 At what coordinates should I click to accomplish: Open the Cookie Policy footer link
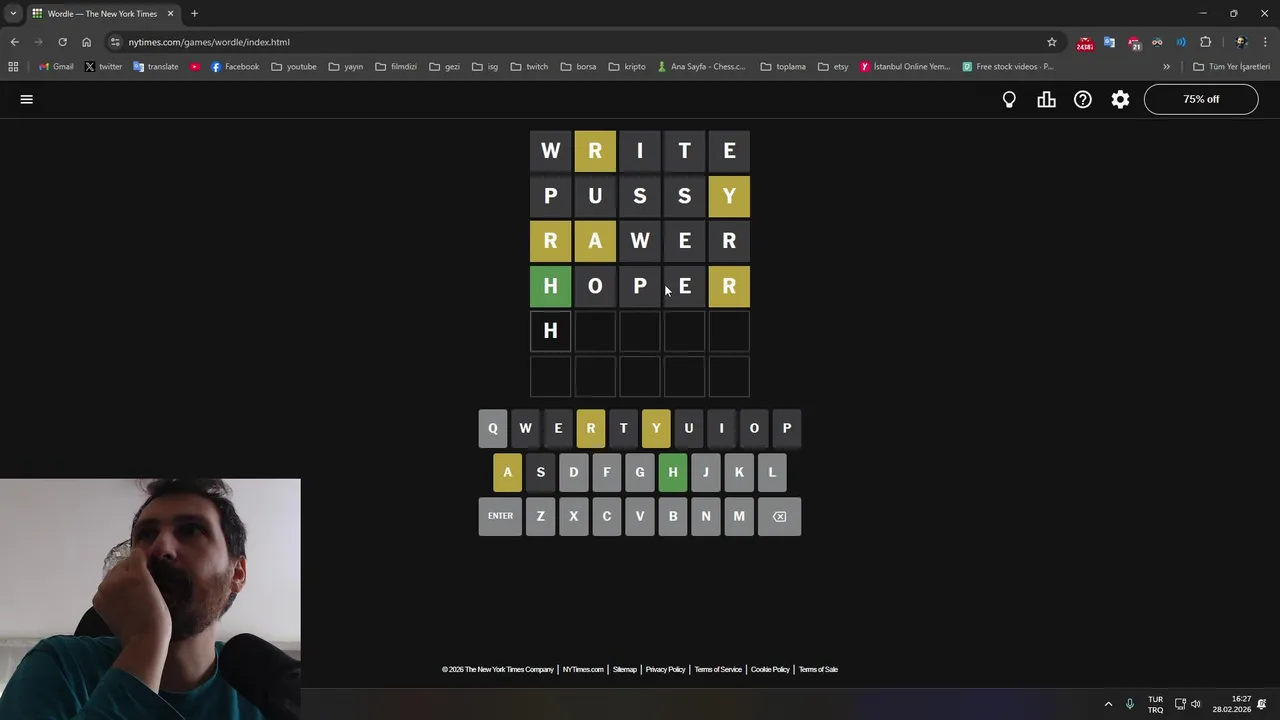point(770,669)
